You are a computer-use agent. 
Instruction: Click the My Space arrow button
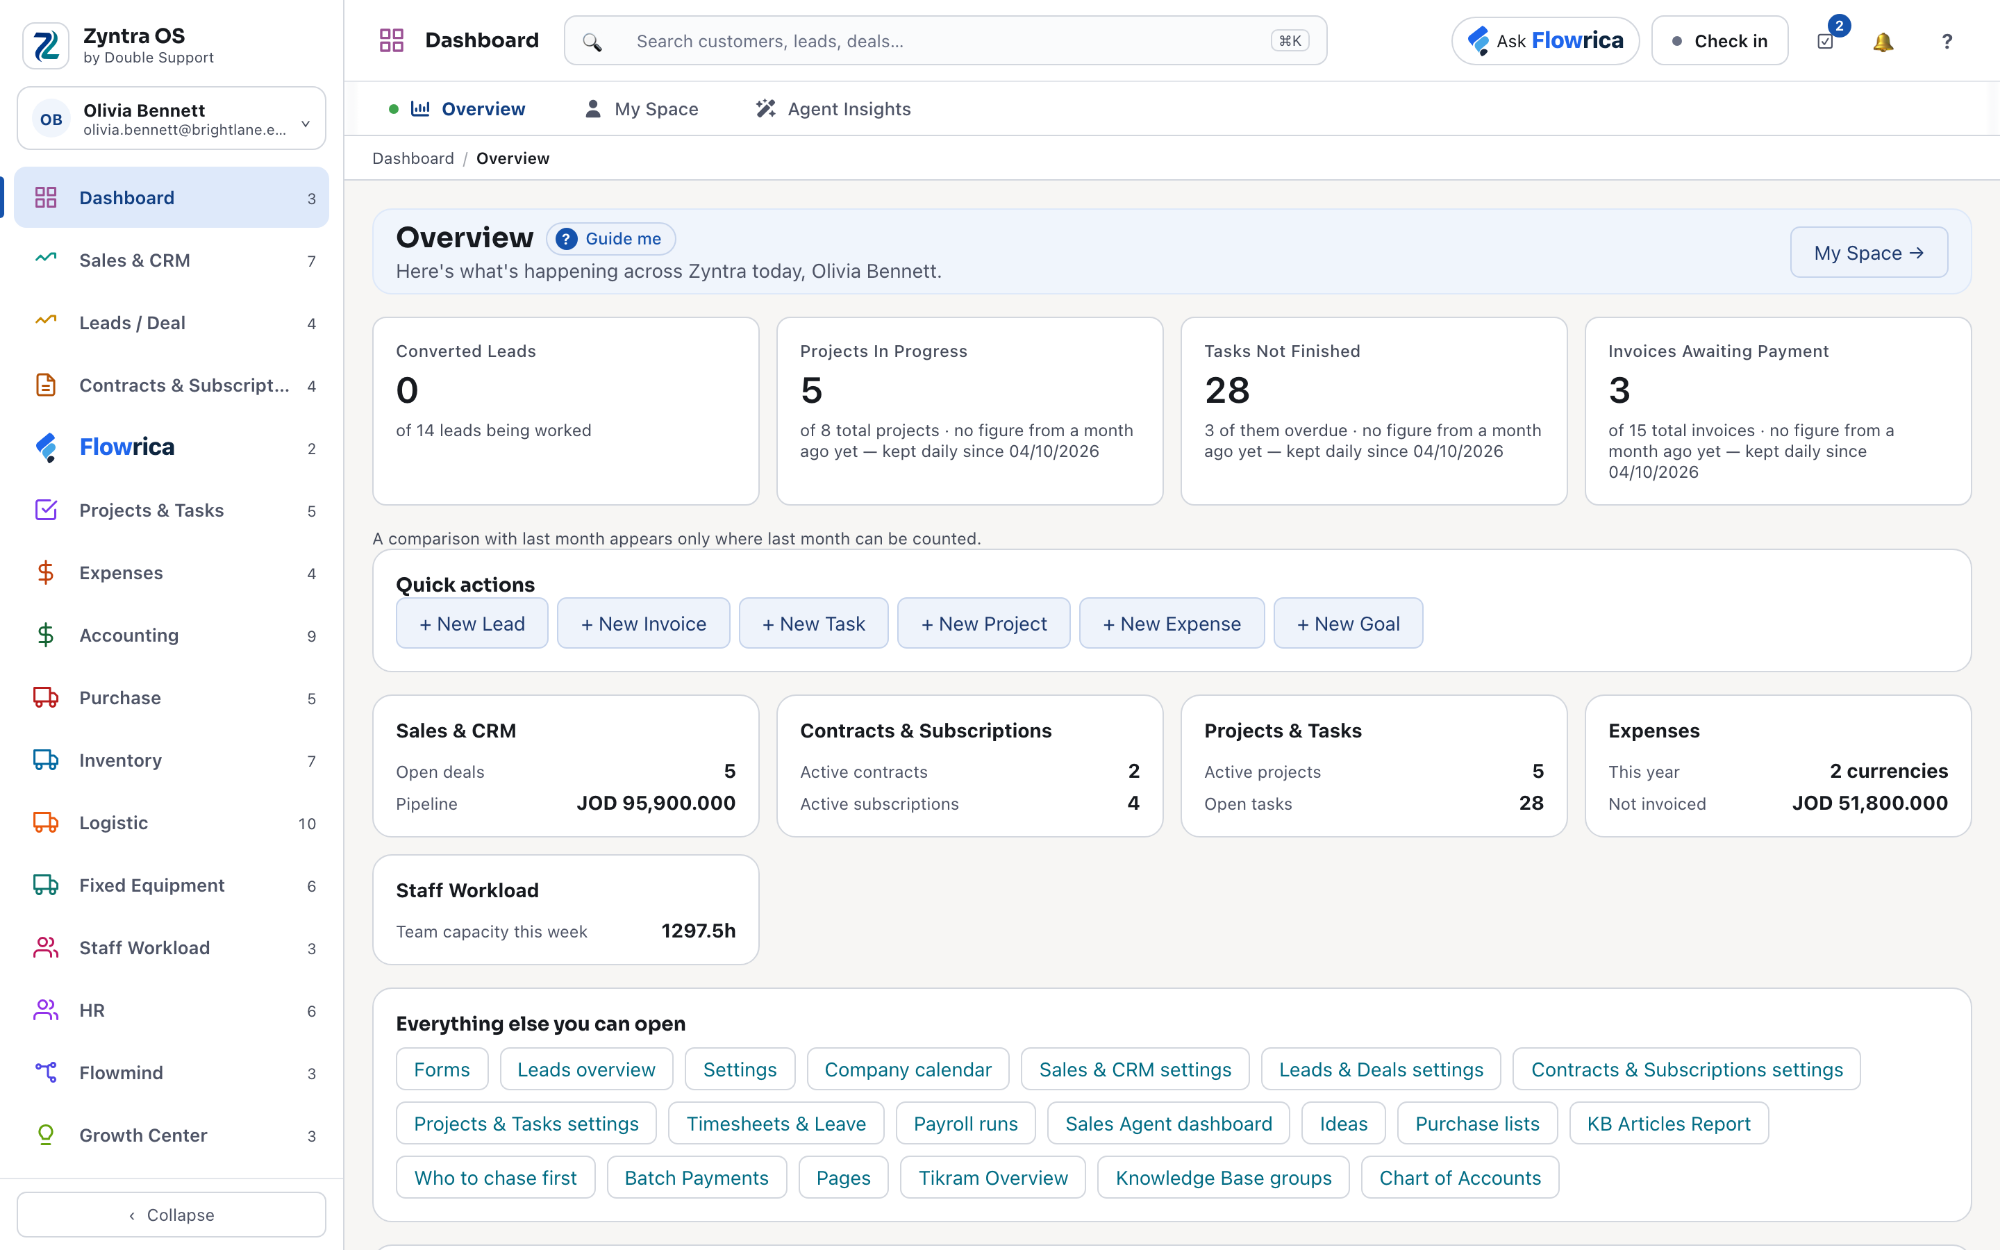(x=1869, y=253)
